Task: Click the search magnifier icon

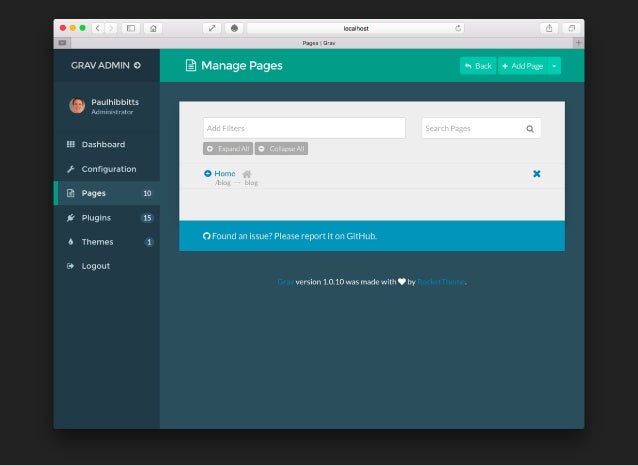Action: click(x=530, y=129)
